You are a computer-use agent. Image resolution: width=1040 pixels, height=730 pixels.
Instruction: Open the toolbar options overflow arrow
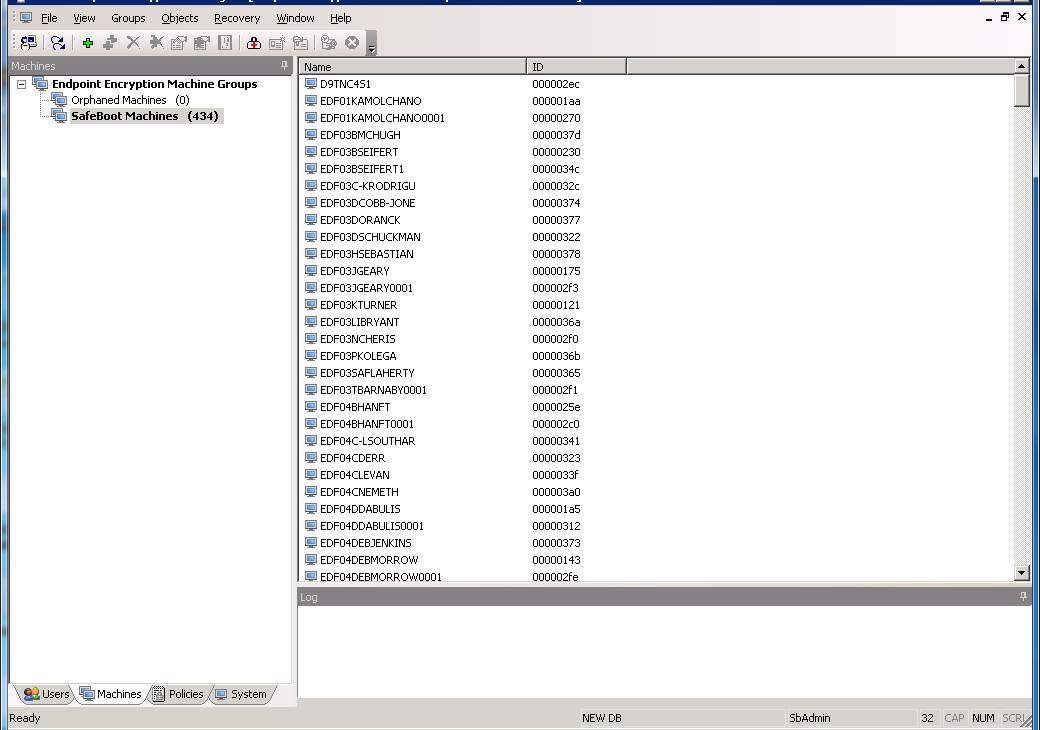coord(372,47)
